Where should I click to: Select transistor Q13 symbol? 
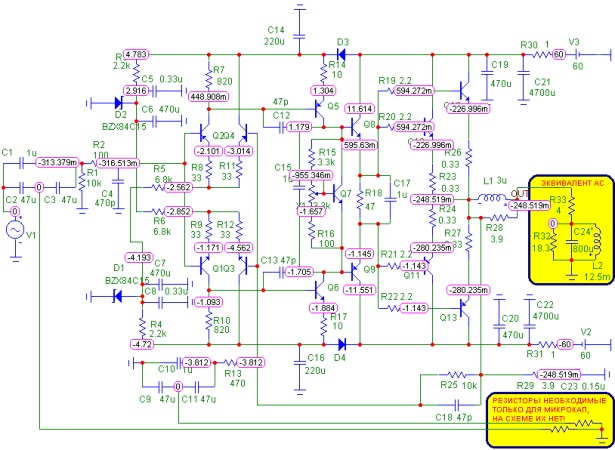(x=466, y=308)
